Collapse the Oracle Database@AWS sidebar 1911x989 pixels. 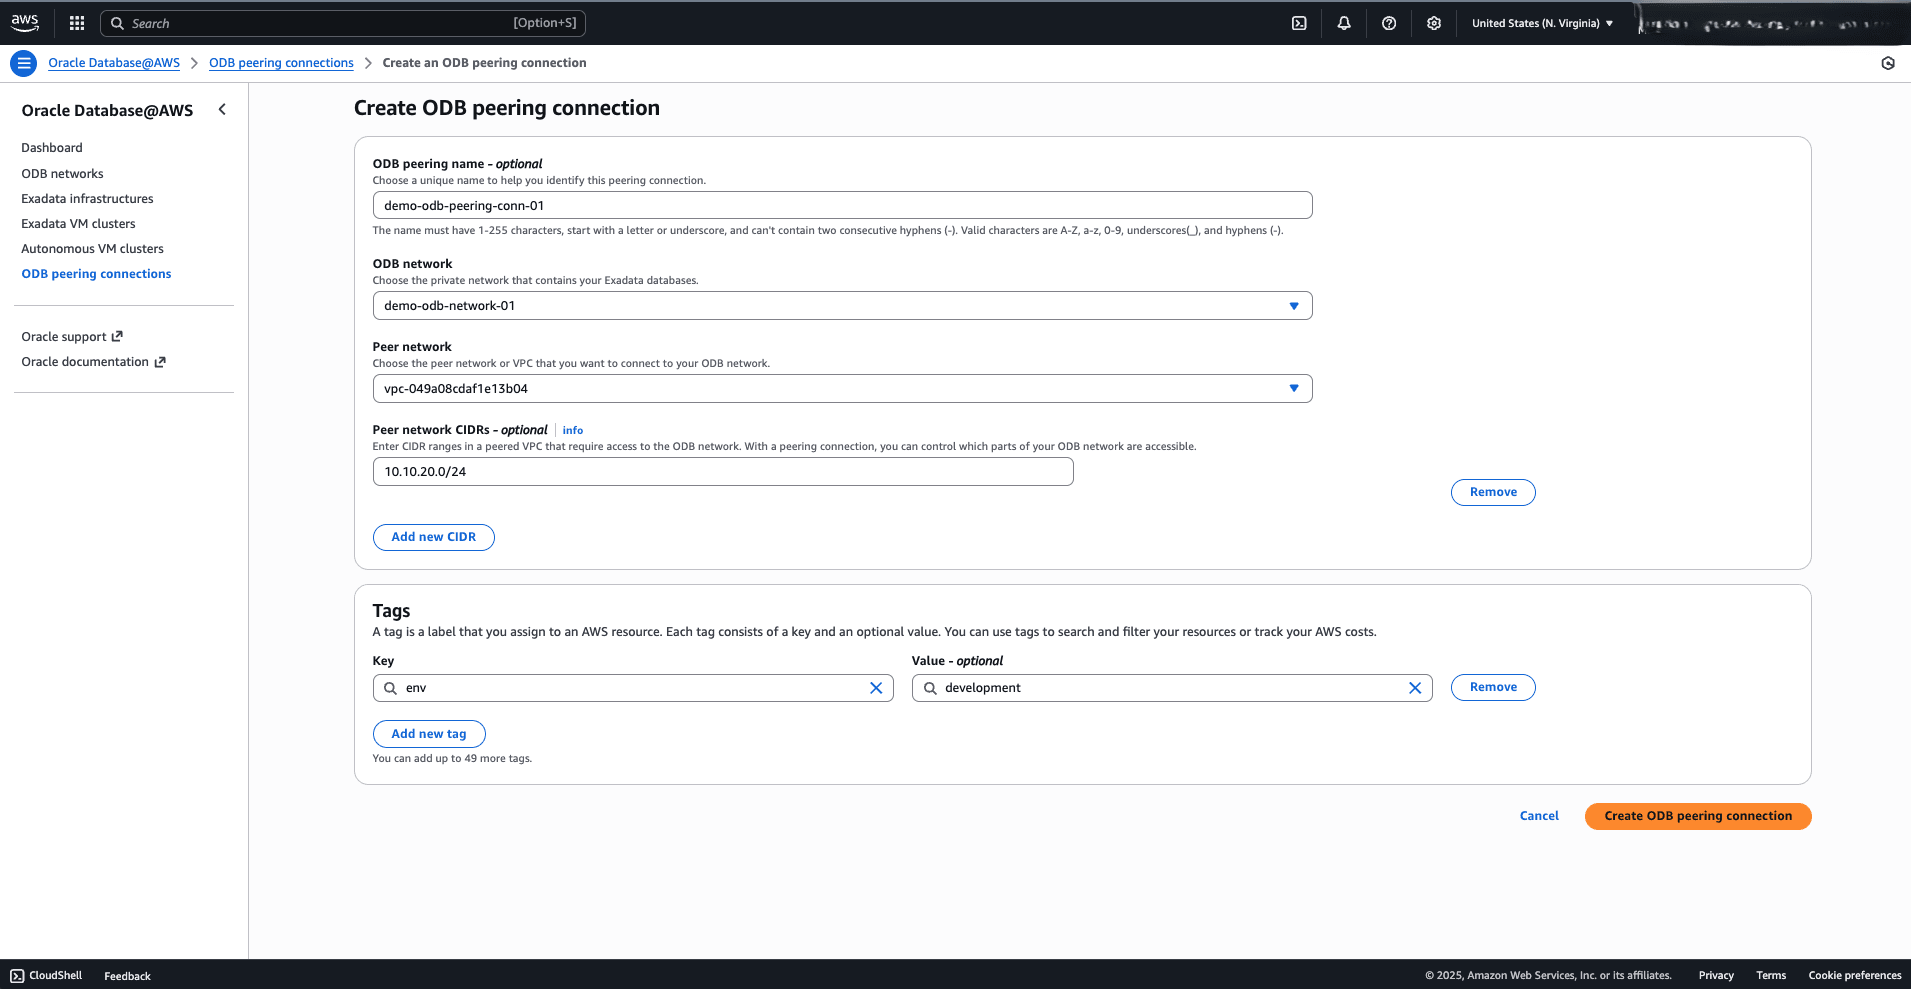[222, 109]
